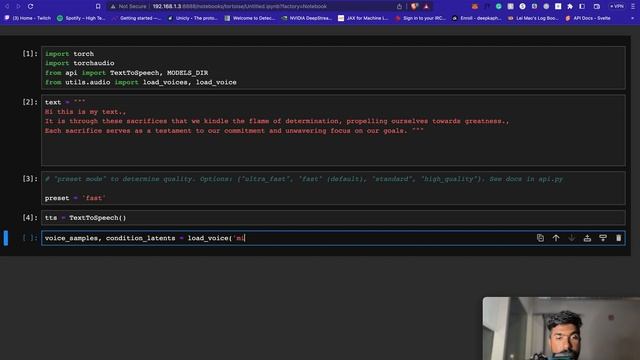Click the "preset = 'fast'" line

coord(75,198)
